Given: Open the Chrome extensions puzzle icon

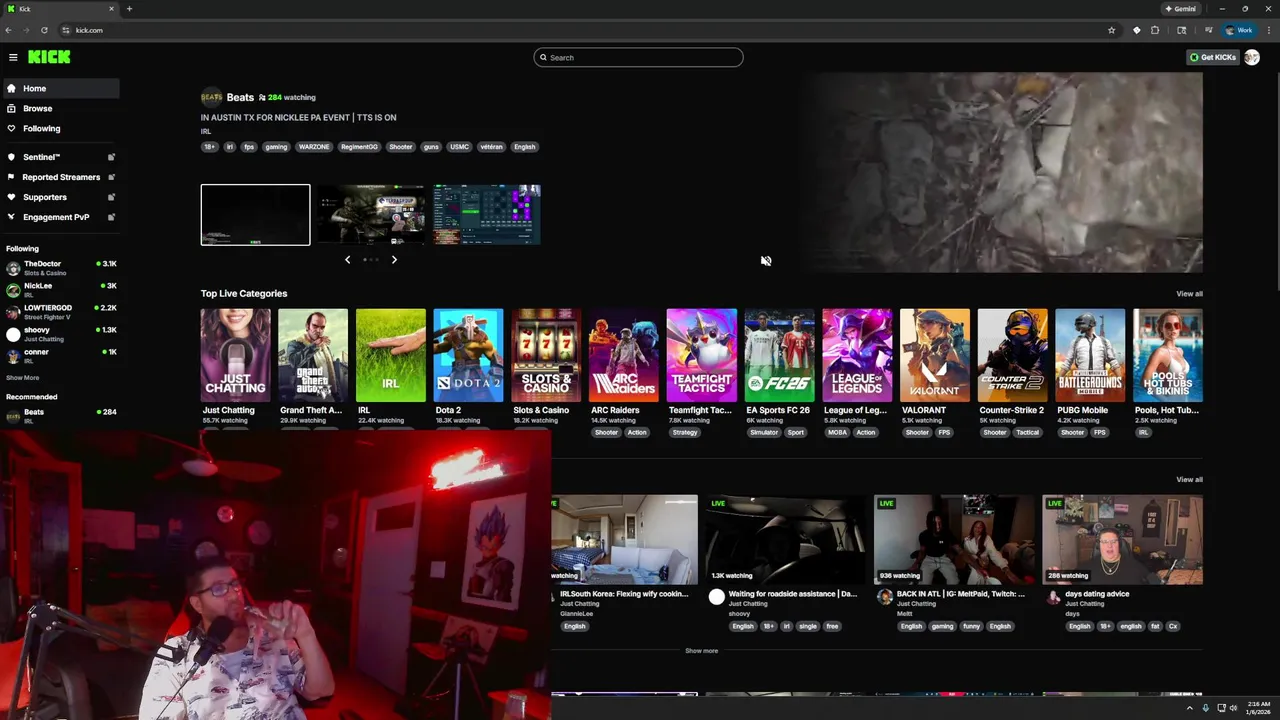Looking at the screenshot, I should [x=1155, y=30].
